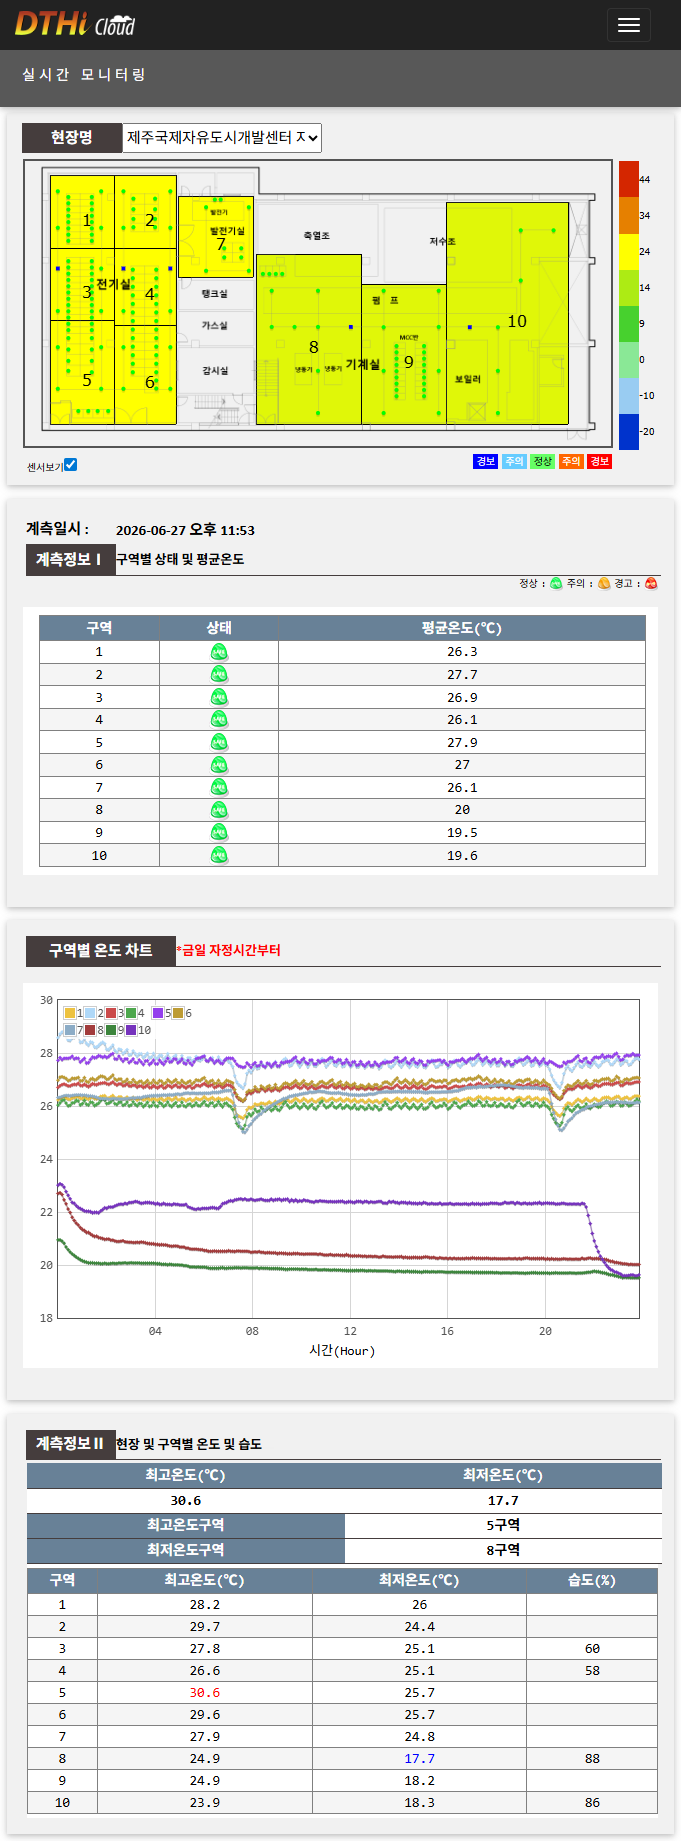This screenshot has width=681, height=1841.
Task: Click the 금일 자정시간부터 red note
Action: click(x=228, y=950)
